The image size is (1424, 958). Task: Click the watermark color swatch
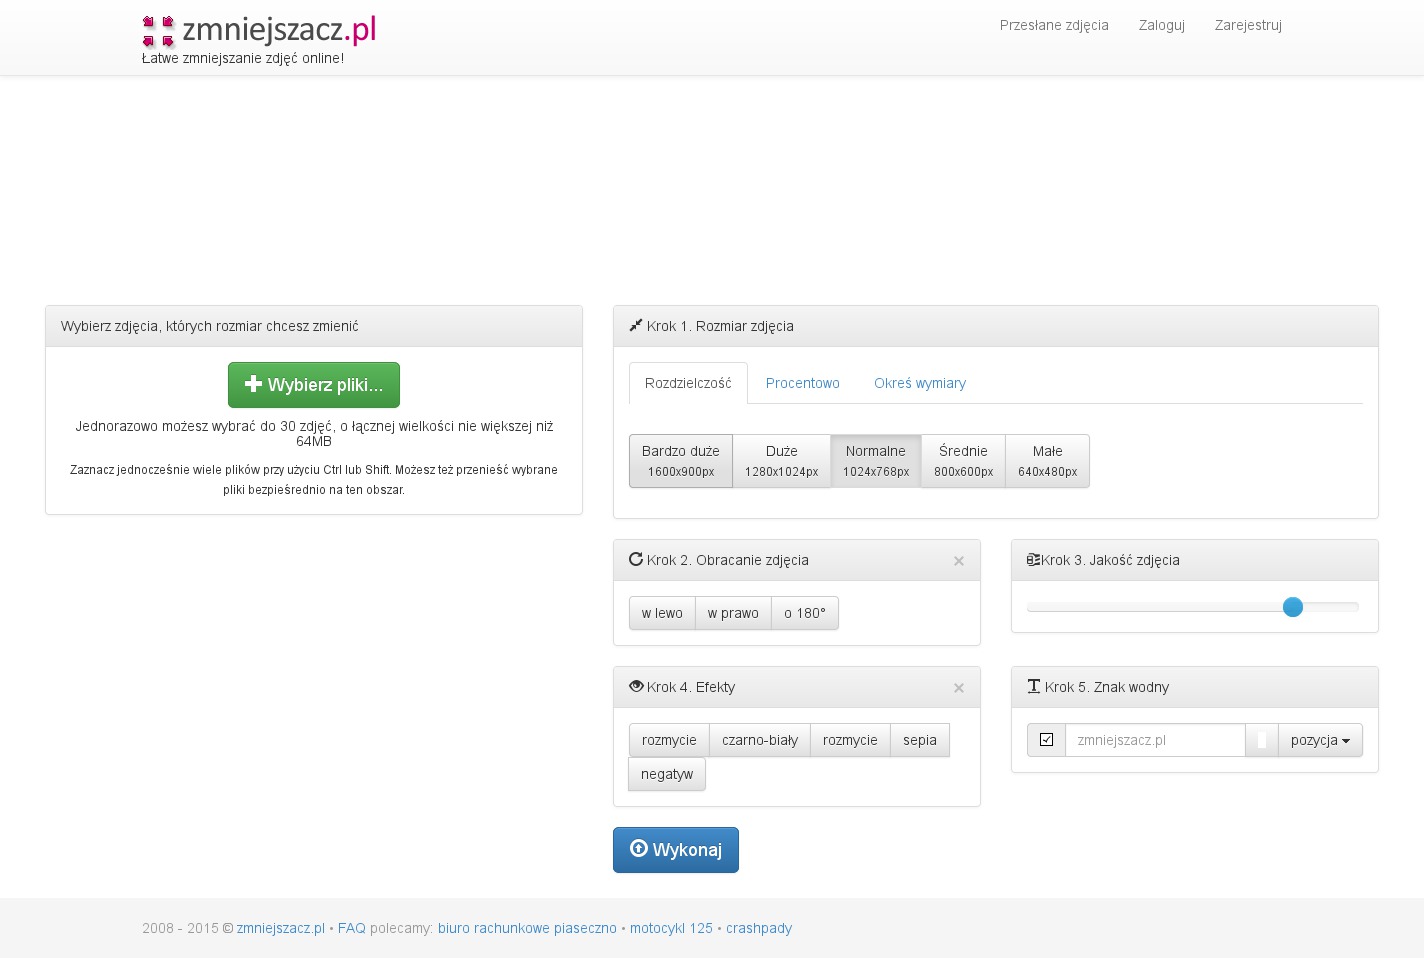pyautogui.click(x=1261, y=740)
